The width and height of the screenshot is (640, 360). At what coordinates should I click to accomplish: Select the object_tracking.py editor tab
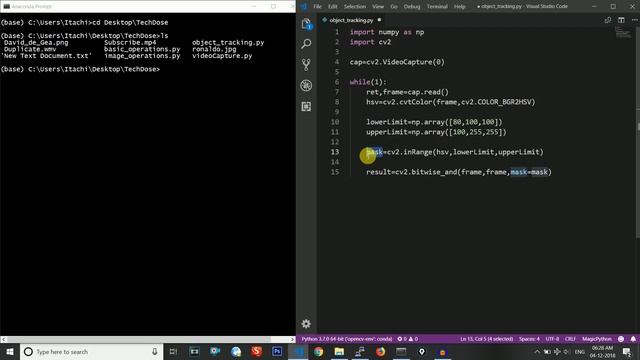[351, 20]
